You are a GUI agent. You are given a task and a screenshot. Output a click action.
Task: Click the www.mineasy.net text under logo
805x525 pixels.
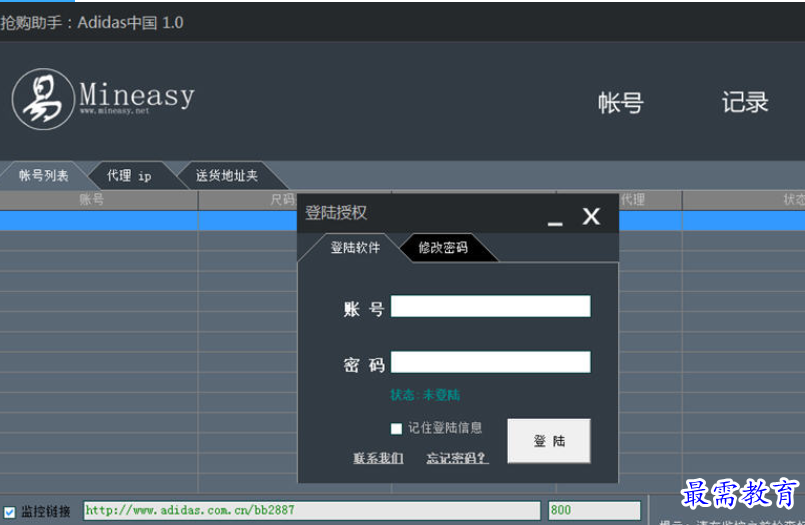(x=114, y=110)
